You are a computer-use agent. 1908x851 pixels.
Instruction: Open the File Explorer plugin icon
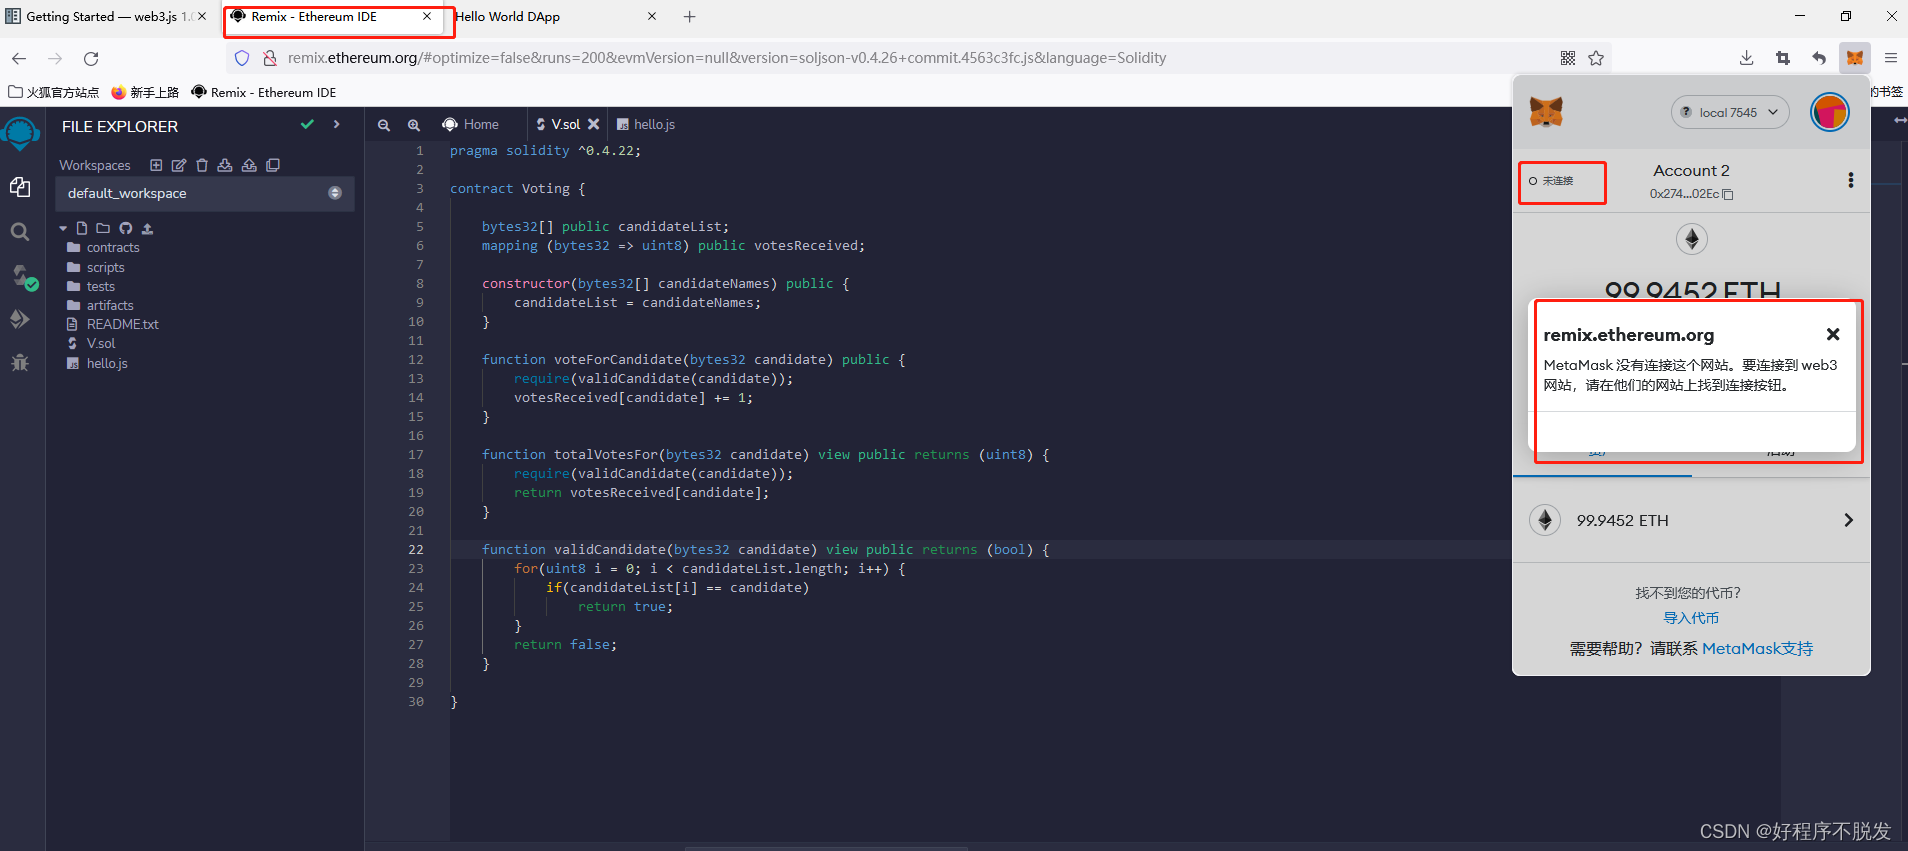[x=20, y=187]
